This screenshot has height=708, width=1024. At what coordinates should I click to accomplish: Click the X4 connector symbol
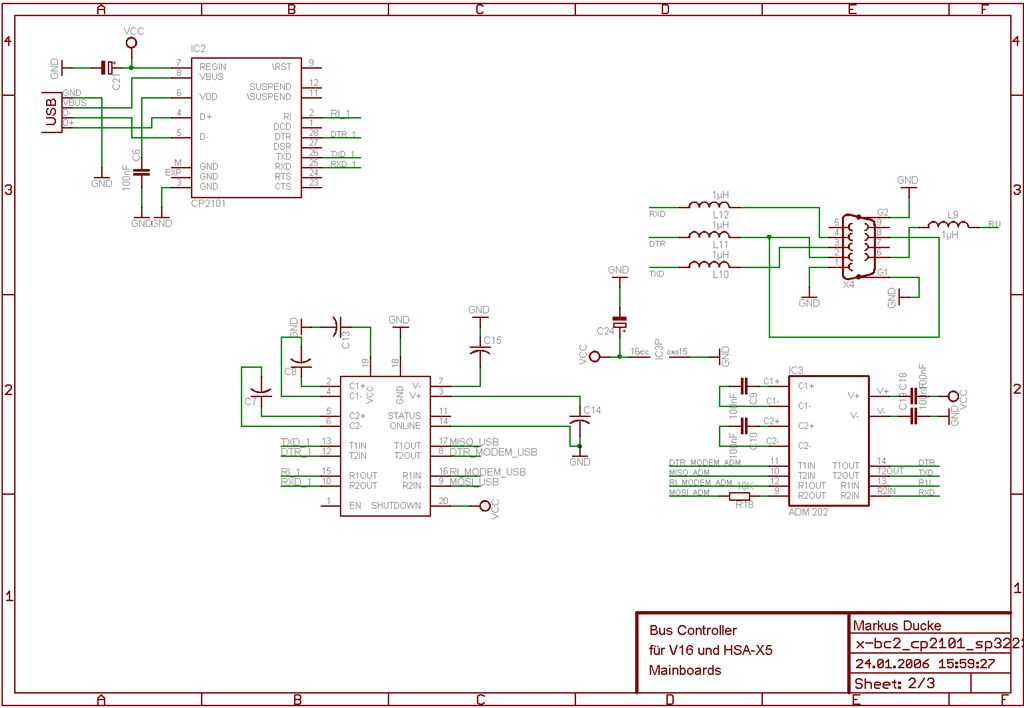858,243
